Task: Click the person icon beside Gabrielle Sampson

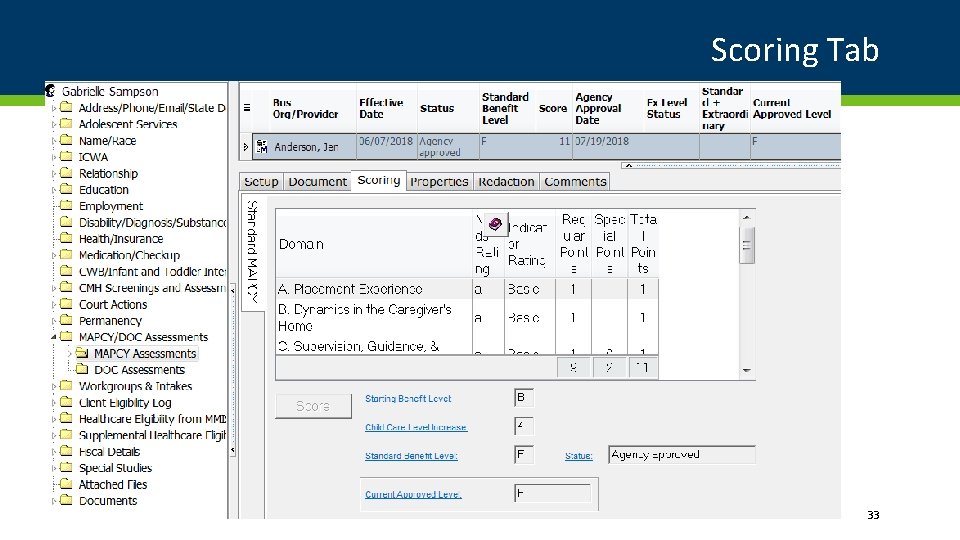Action: coord(50,91)
